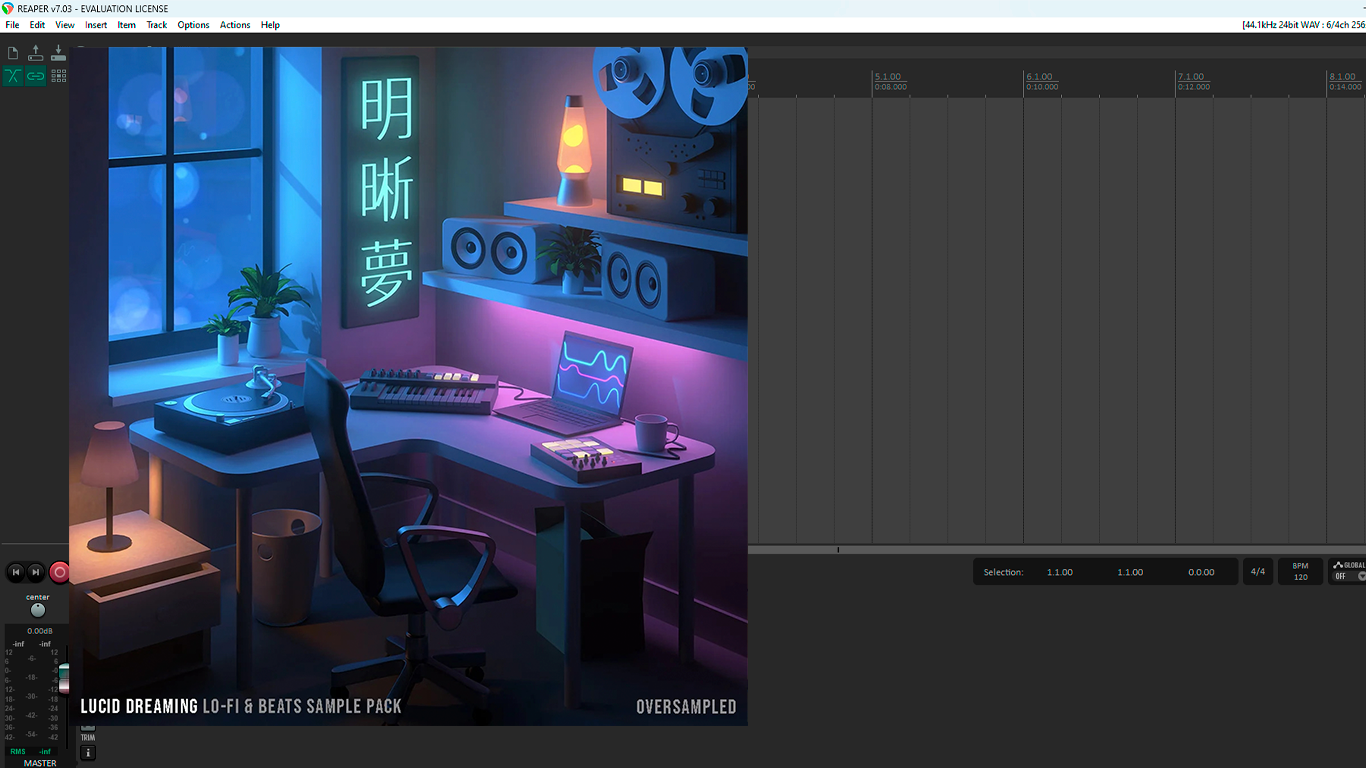Go to project end transport button
Viewport: 1366px width, 768px height.
tap(36, 572)
